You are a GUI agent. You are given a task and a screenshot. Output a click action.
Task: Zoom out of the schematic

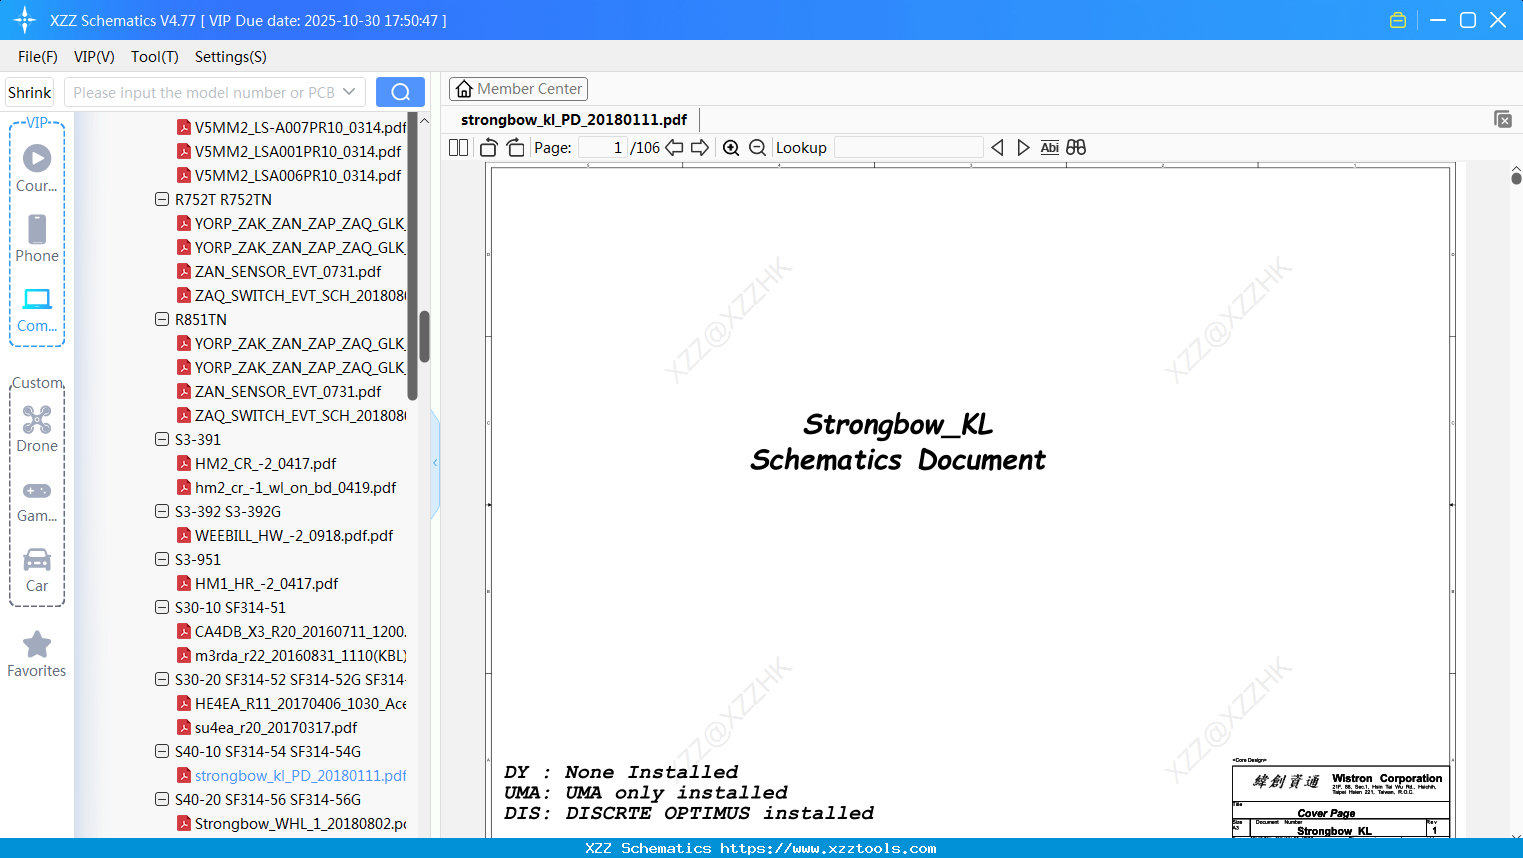[758, 148]
